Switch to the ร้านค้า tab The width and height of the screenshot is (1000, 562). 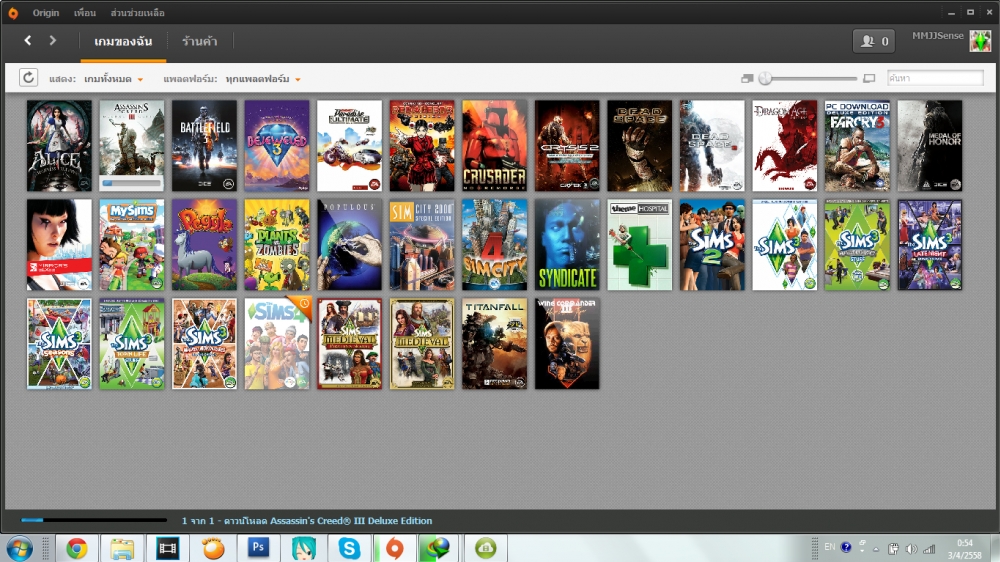(x=200, y=41)
